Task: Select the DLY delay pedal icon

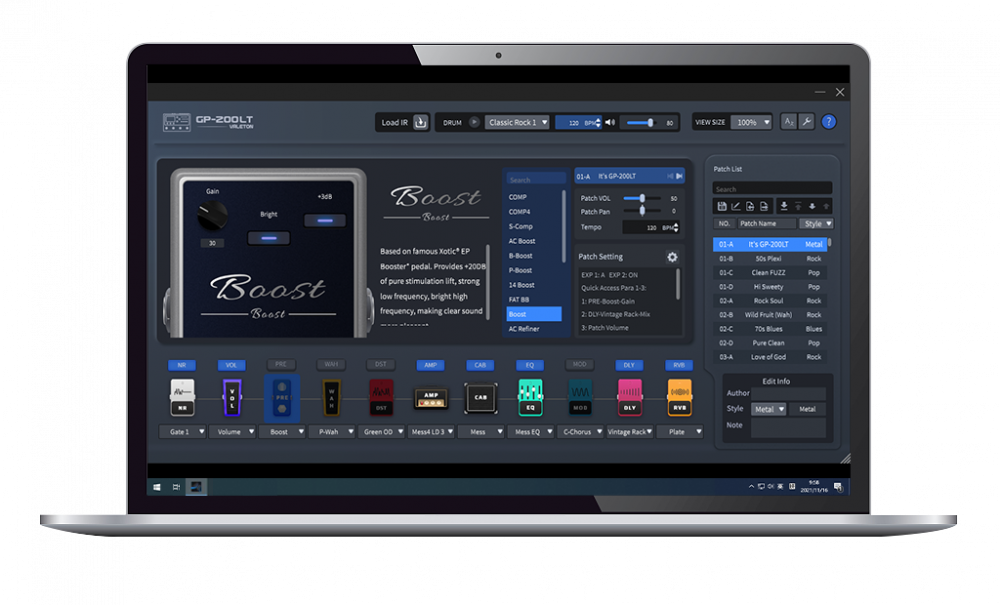Action: 629,398
